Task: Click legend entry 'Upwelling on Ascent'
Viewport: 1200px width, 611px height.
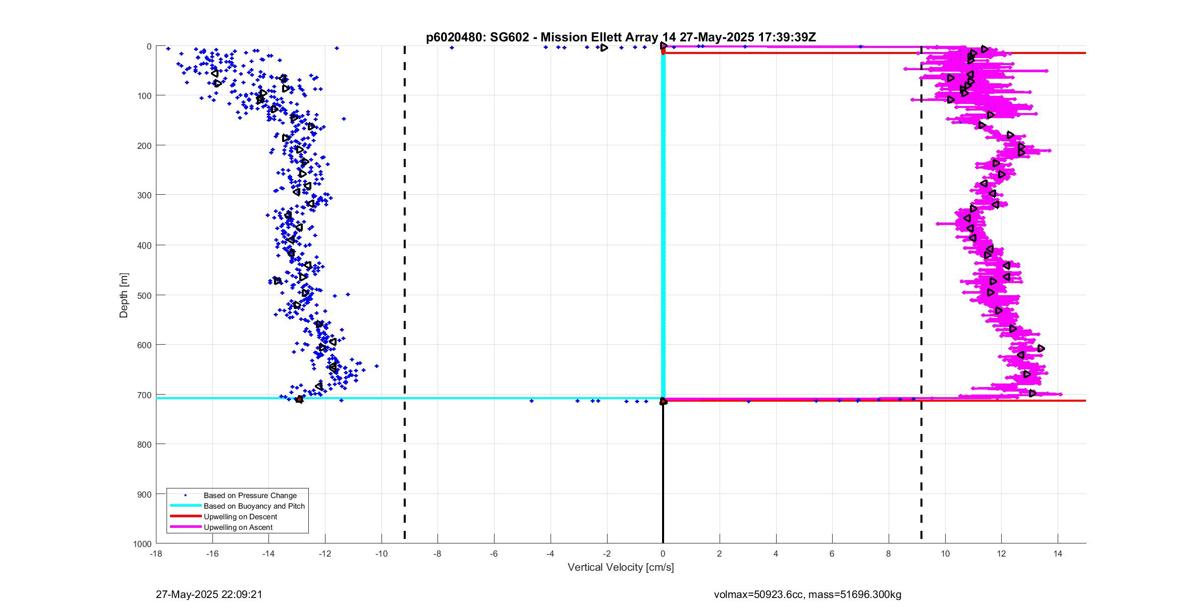Action: click(x=238, y=527)
